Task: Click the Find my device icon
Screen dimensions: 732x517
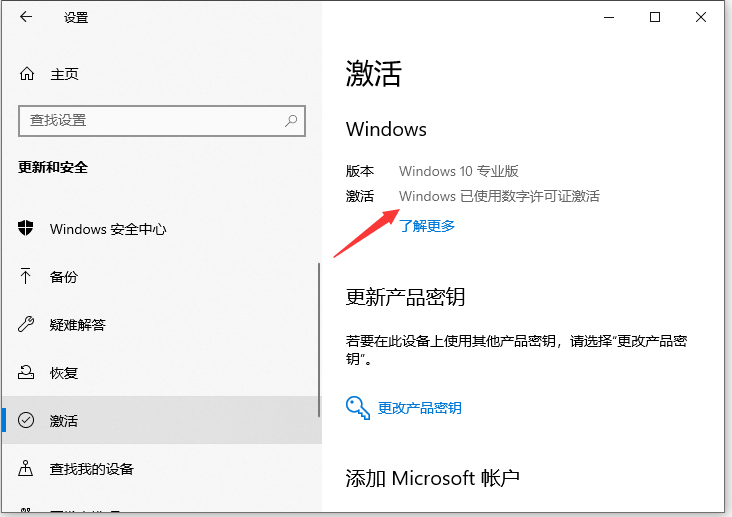Action: tap(27, 469)
